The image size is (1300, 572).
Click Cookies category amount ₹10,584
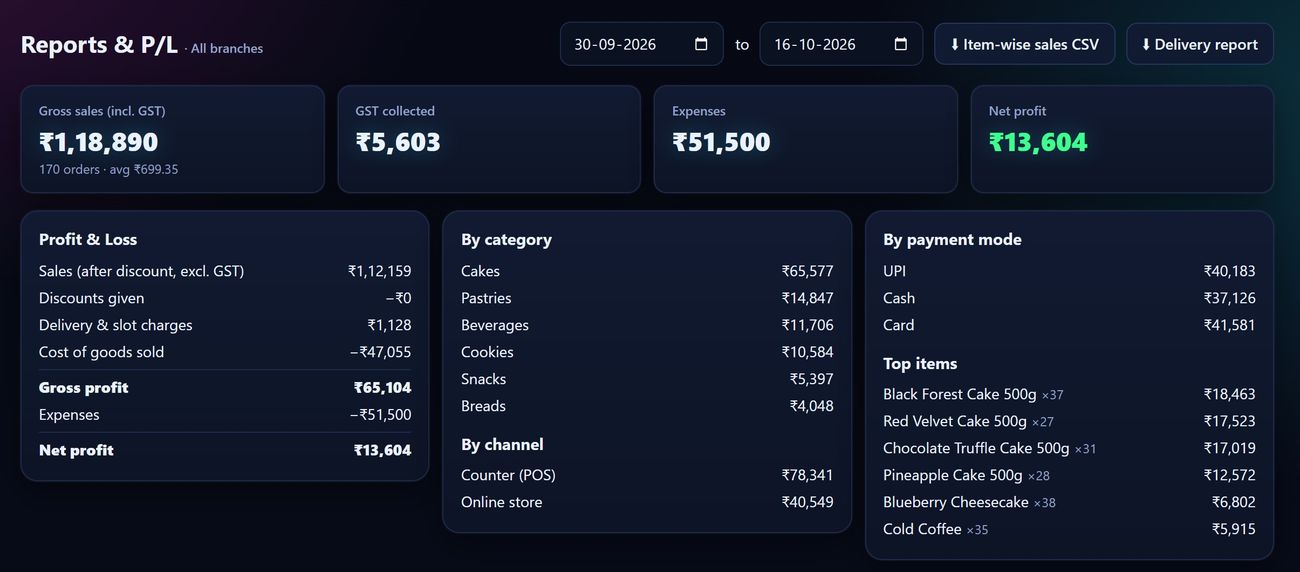click(x=807, y=352)
